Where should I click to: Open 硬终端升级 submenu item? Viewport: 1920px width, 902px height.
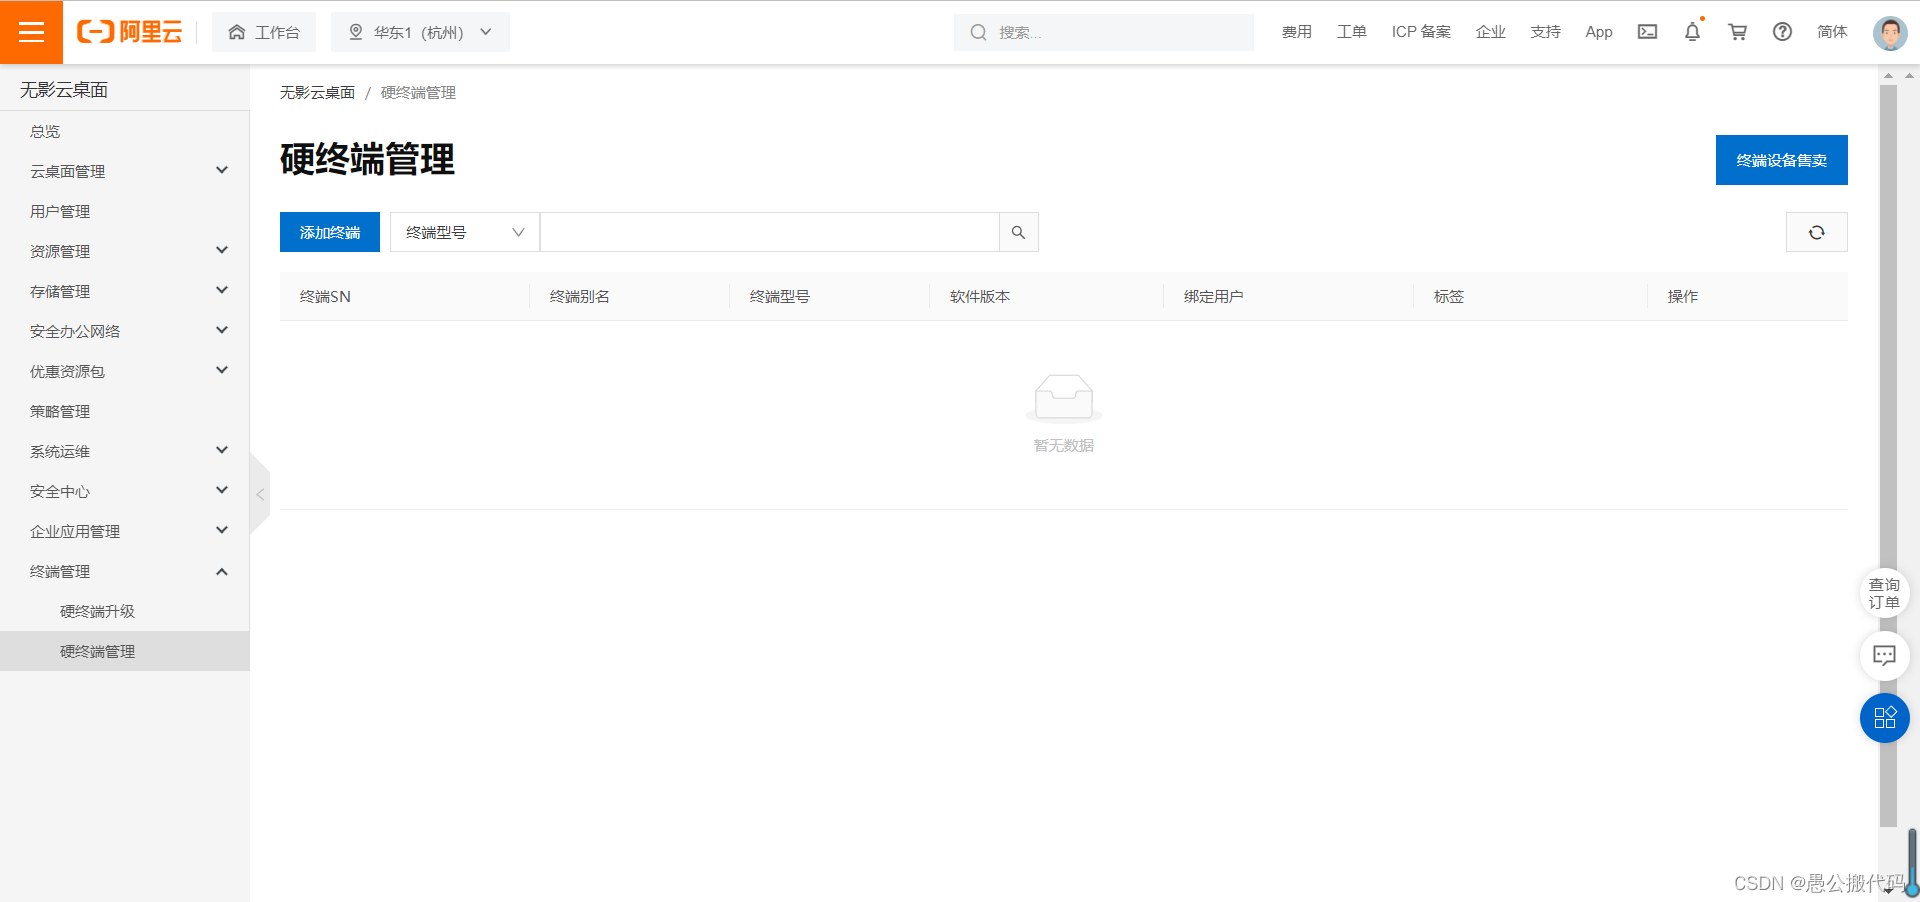point(125,611)
